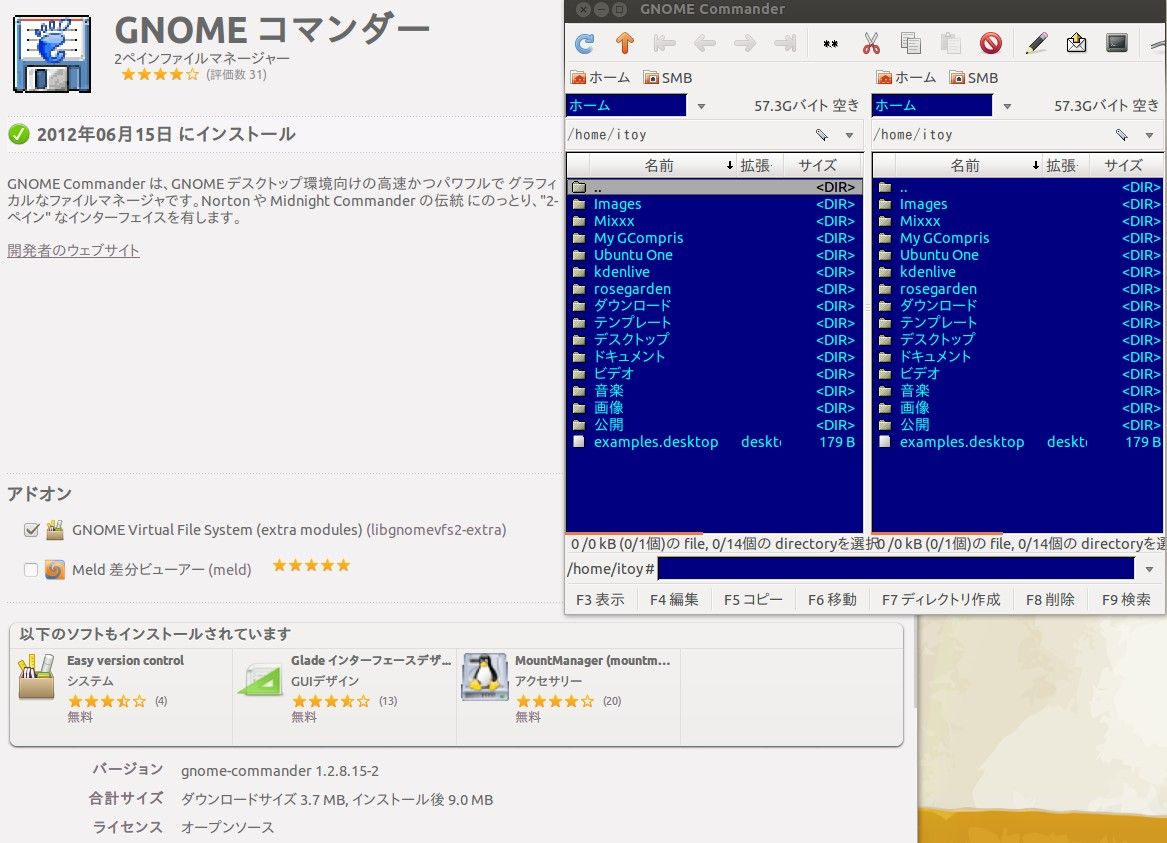The image size is (1167, 843).
Task: Click left pane SMB device button
Action: 668,77
